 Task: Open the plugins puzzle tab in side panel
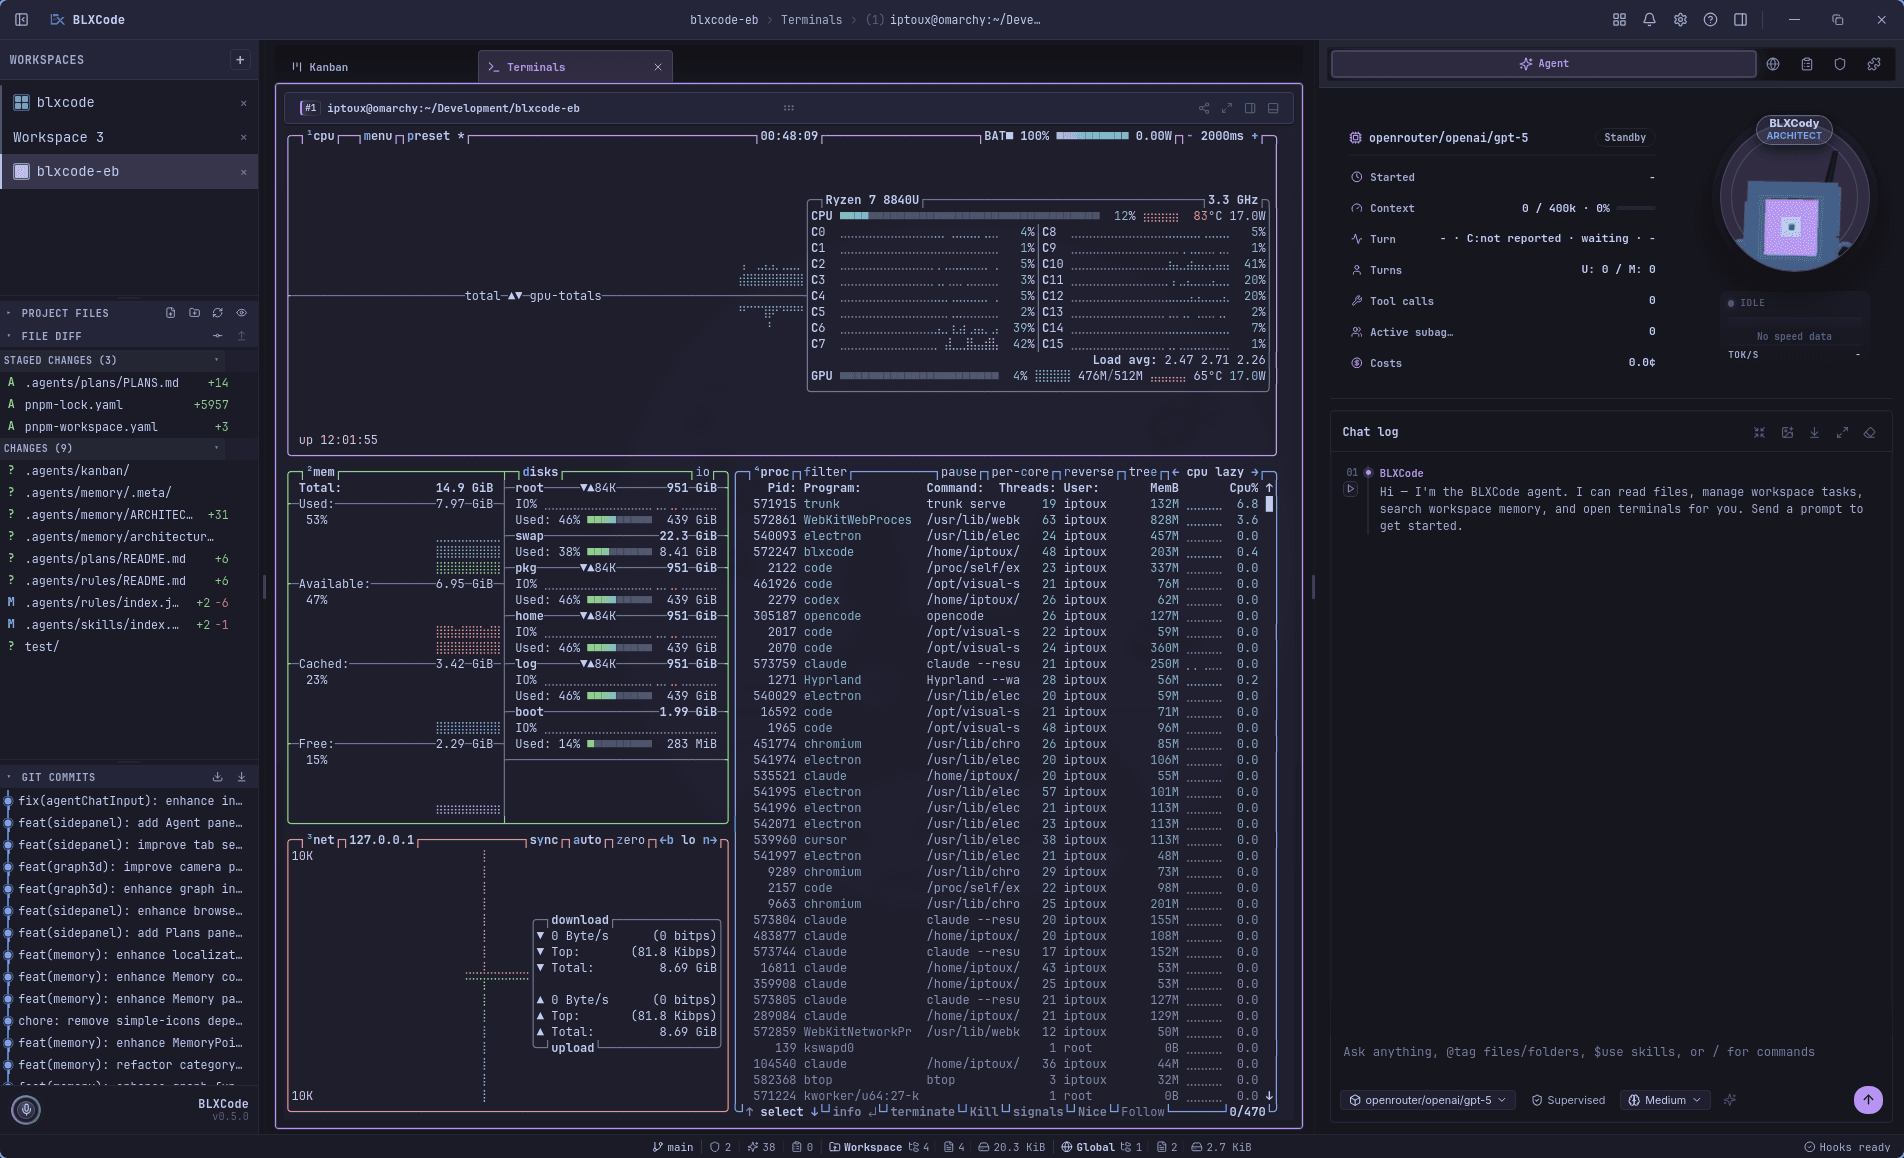[1874, 64]
